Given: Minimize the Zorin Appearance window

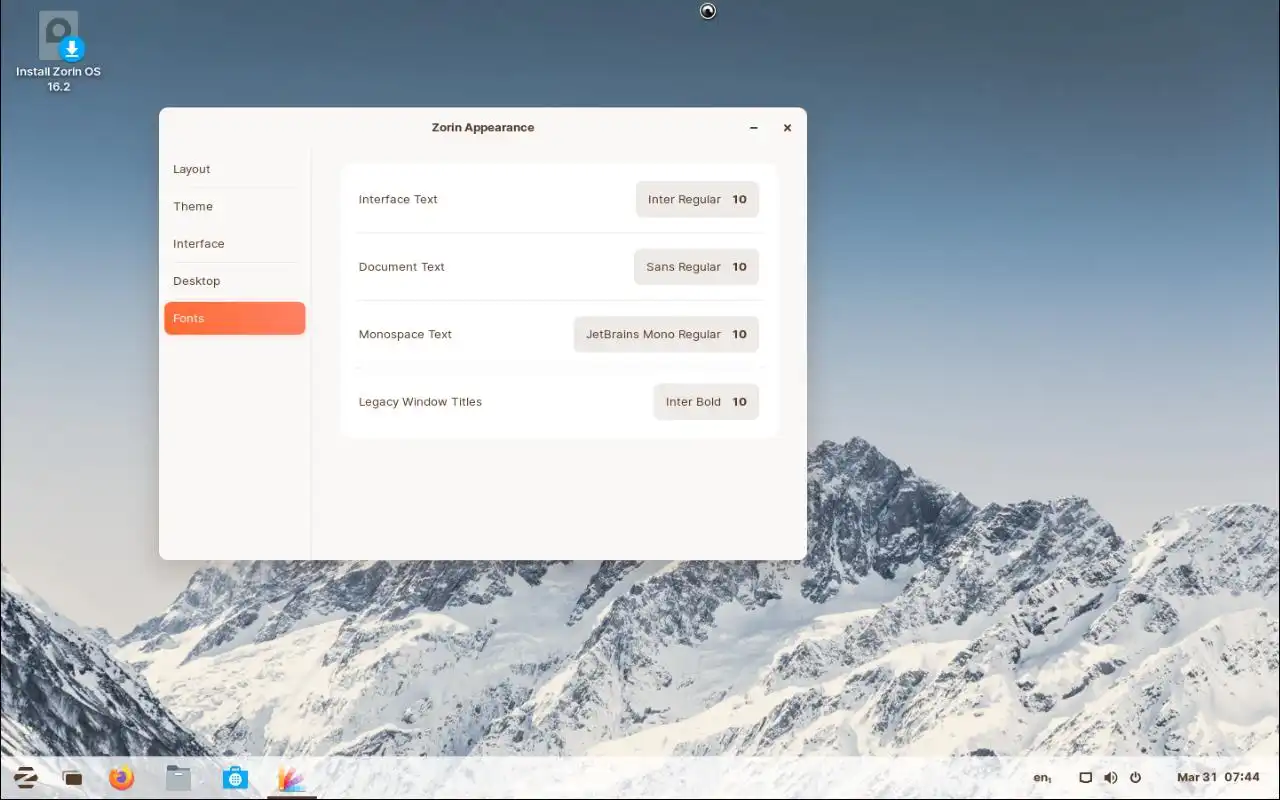Looking at the screenshot, I should pyautogui.click(x=754, y=128).
